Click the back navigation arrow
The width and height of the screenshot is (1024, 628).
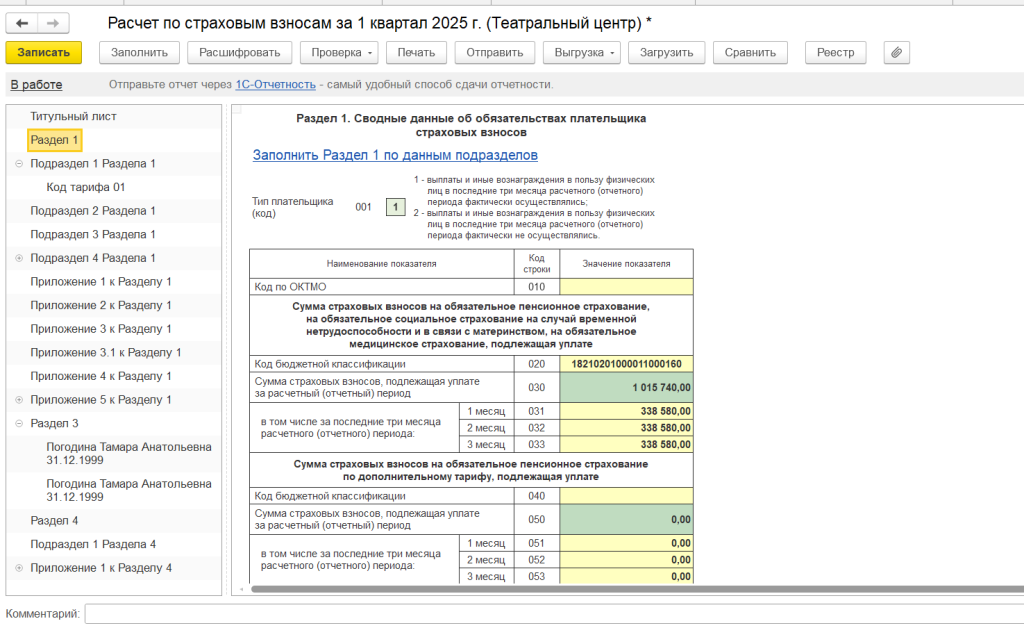point(22,22)
